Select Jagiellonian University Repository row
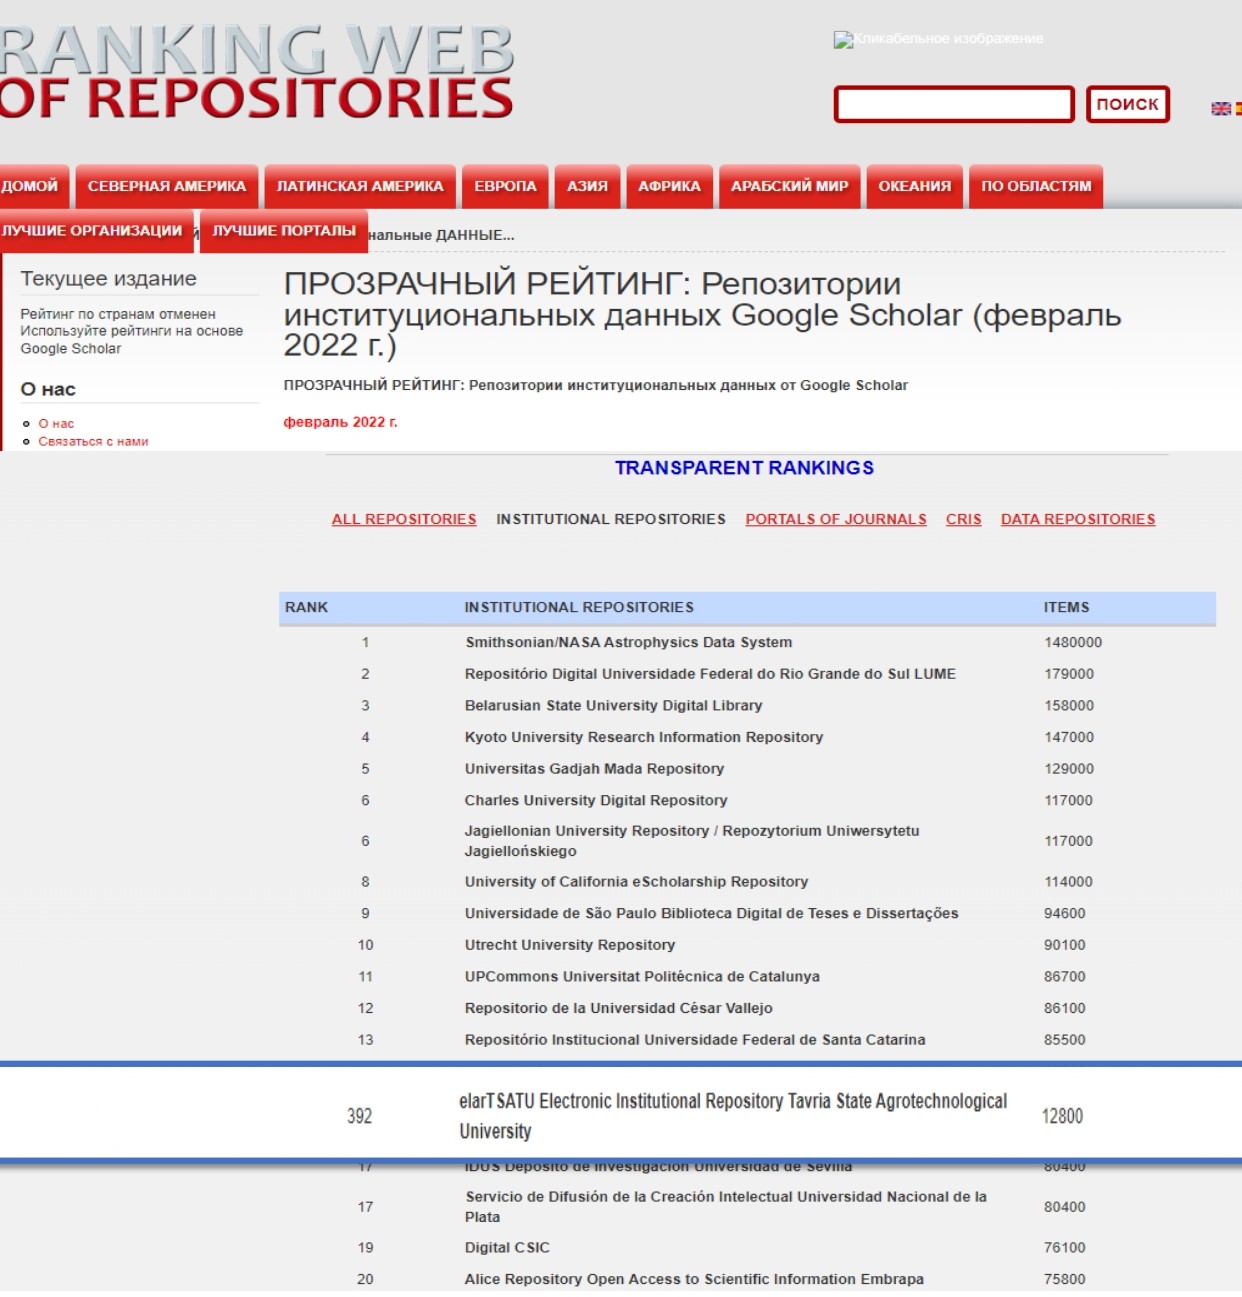Image resolution: width=1242 pixels, height=1297 pixels. [x=747, y=841]
